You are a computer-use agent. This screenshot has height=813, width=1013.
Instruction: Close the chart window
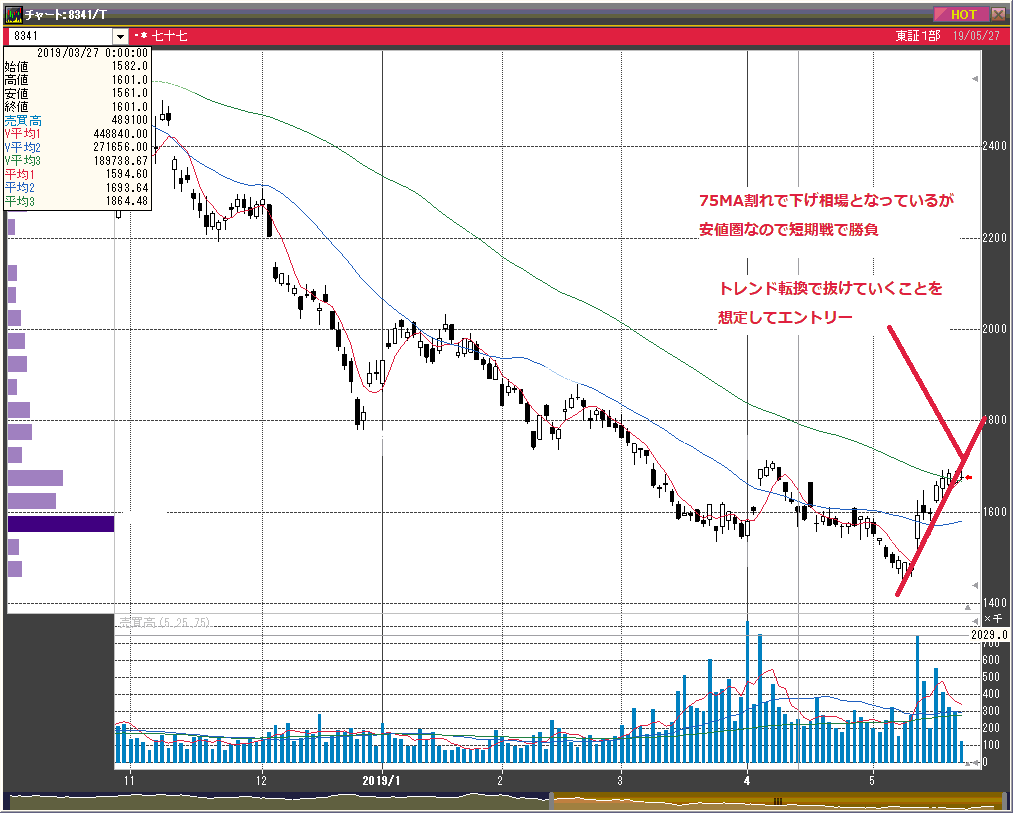point(998,14)
